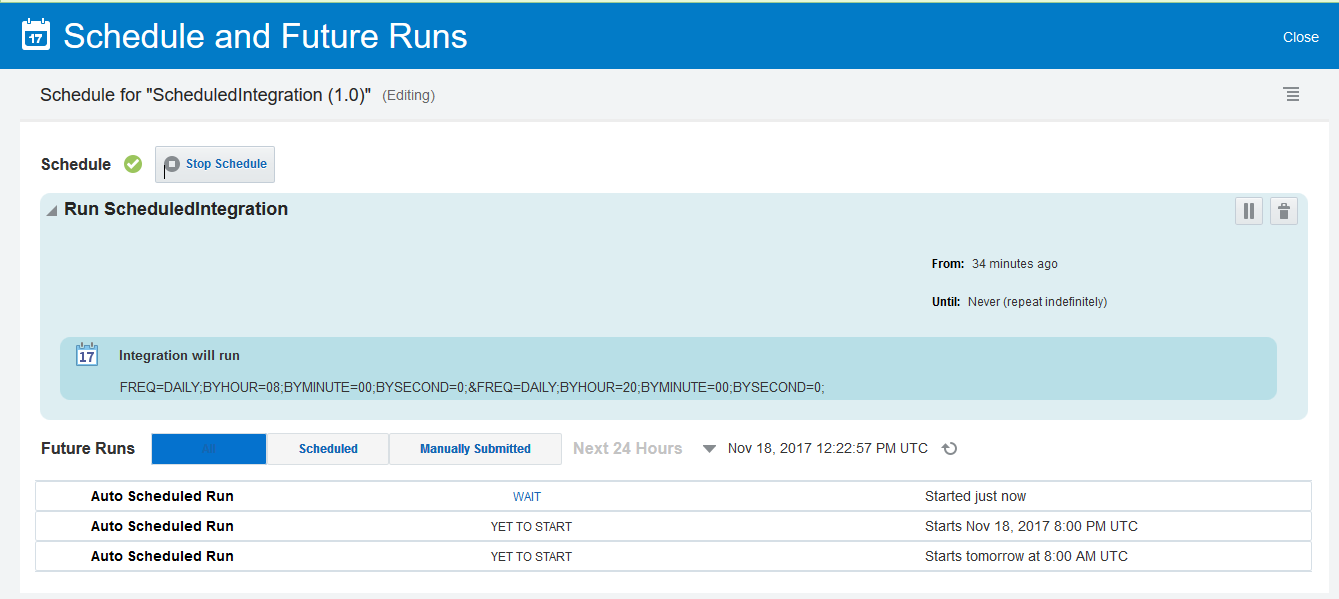Viewport: 1339px width, 599px height.
Task: Click the dropdown arrow beside timestamp
Action: click(x=709, y=448)
